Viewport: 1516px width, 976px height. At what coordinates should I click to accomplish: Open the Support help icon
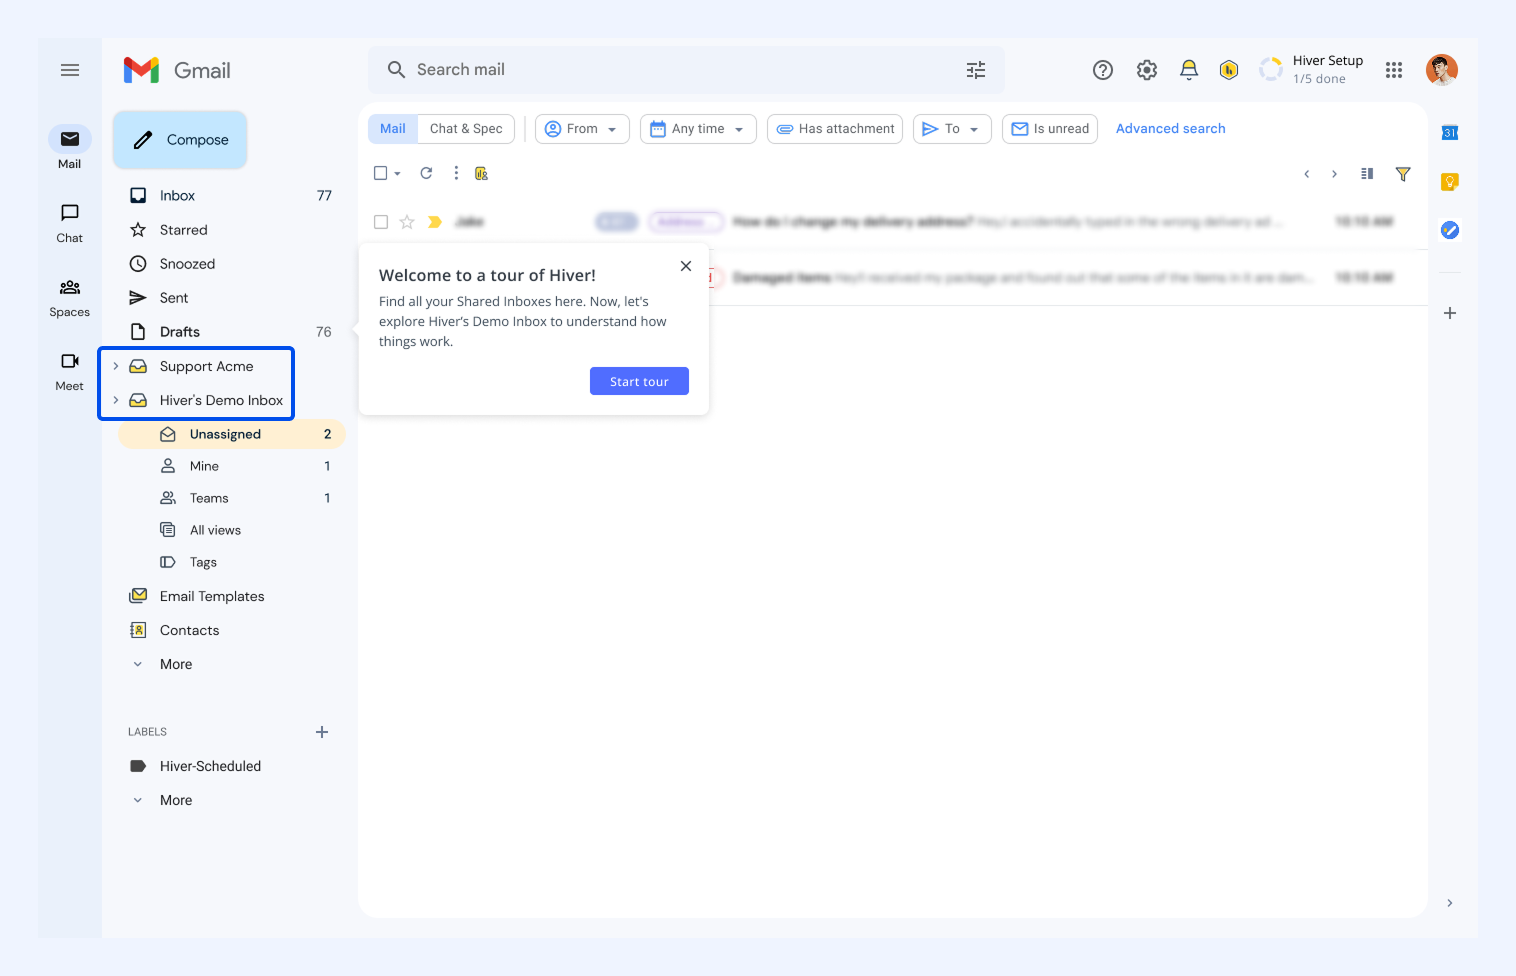tap(1103, 70)
